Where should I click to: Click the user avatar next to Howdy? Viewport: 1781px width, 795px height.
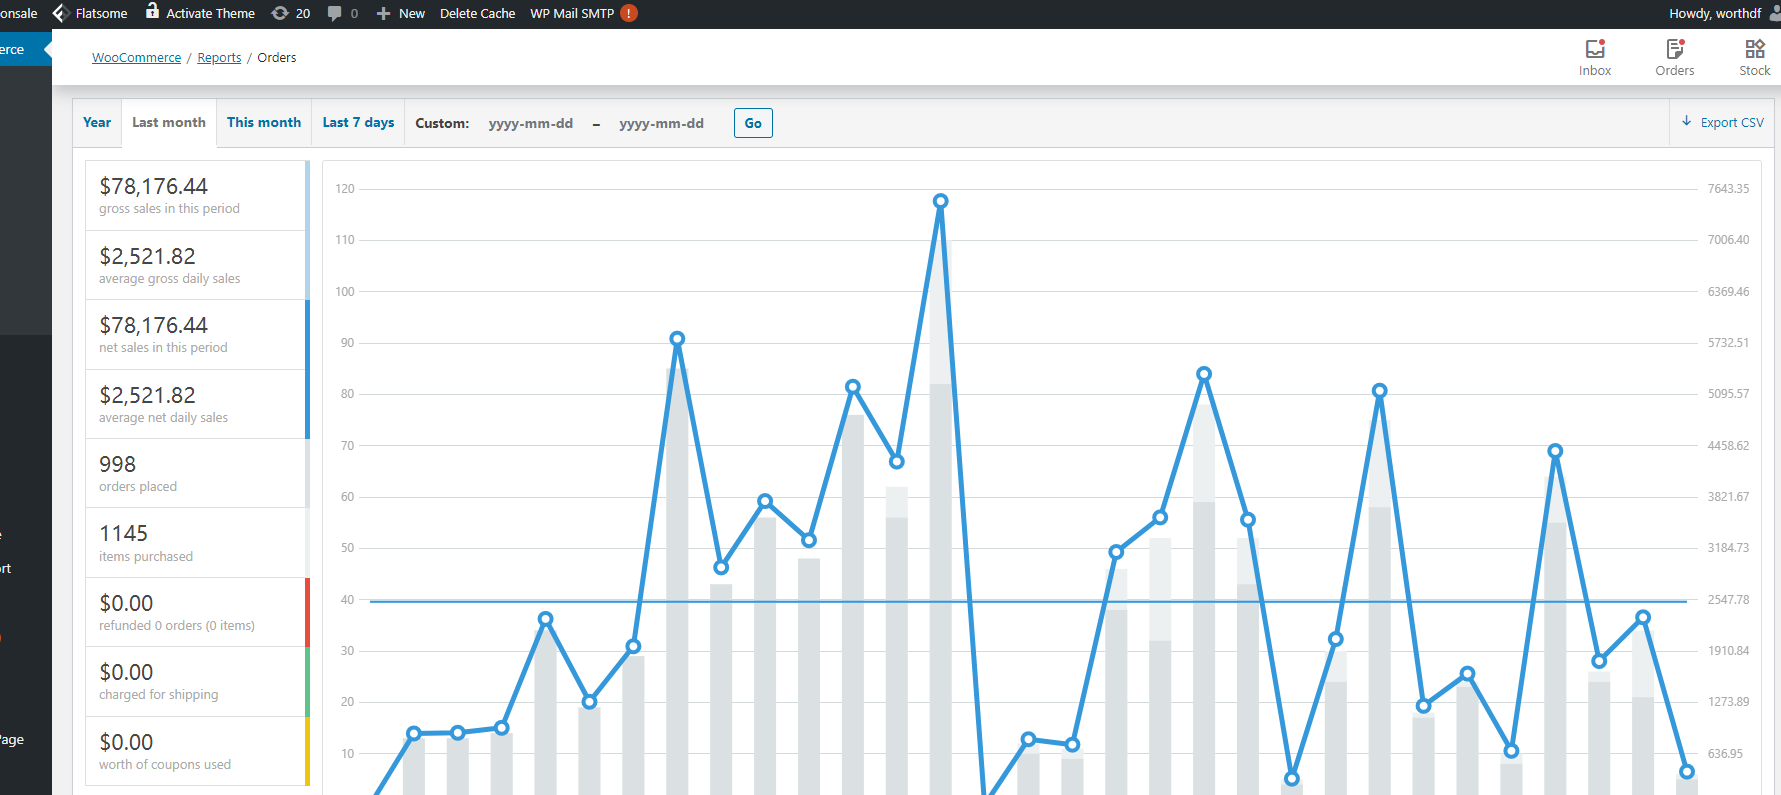1775,13
